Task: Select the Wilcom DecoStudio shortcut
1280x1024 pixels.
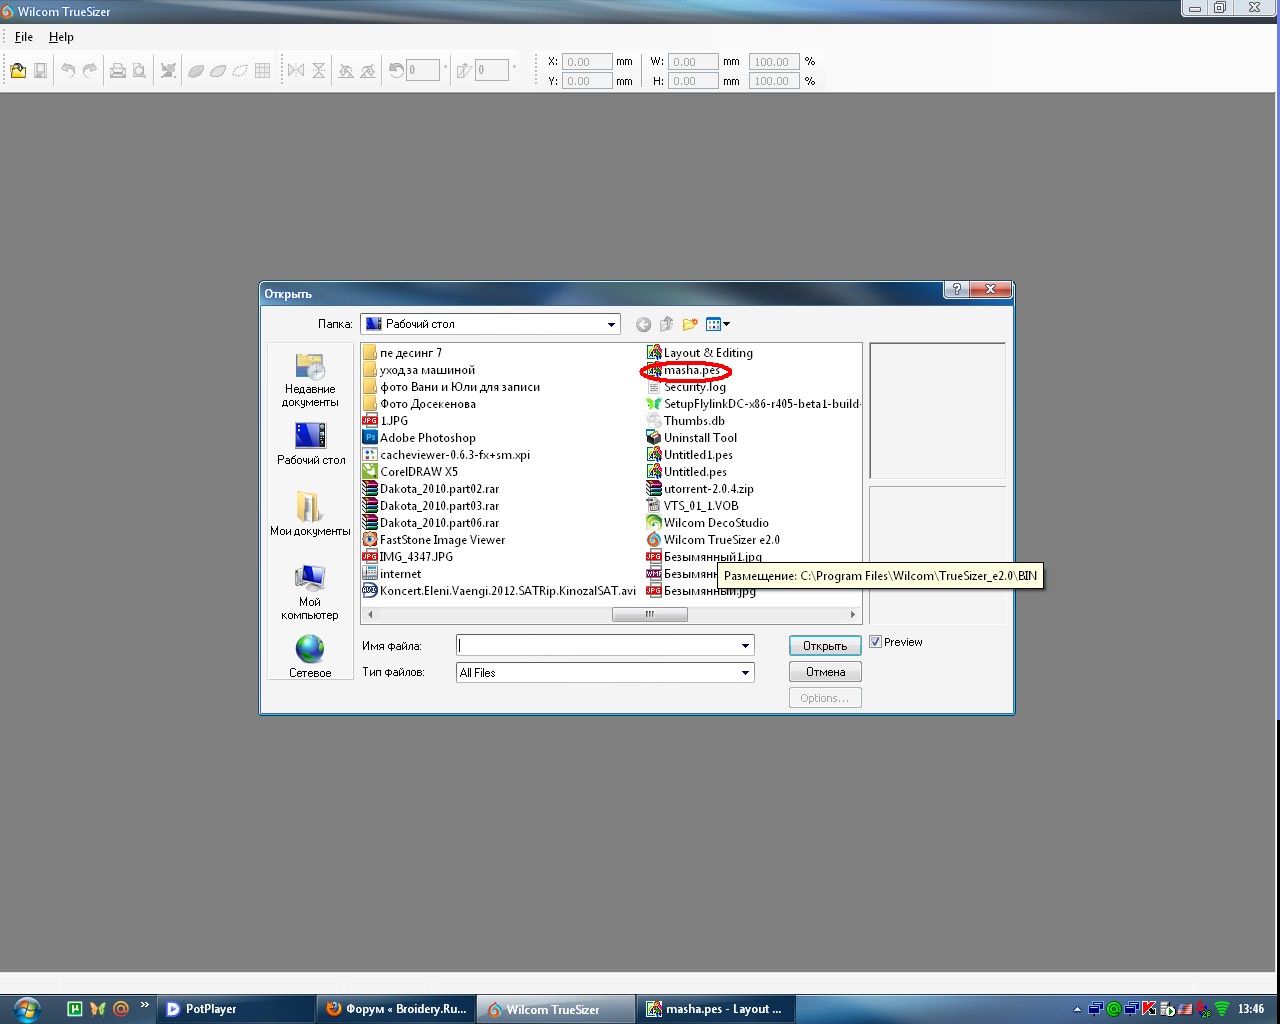Action: (x=708, y=523)
